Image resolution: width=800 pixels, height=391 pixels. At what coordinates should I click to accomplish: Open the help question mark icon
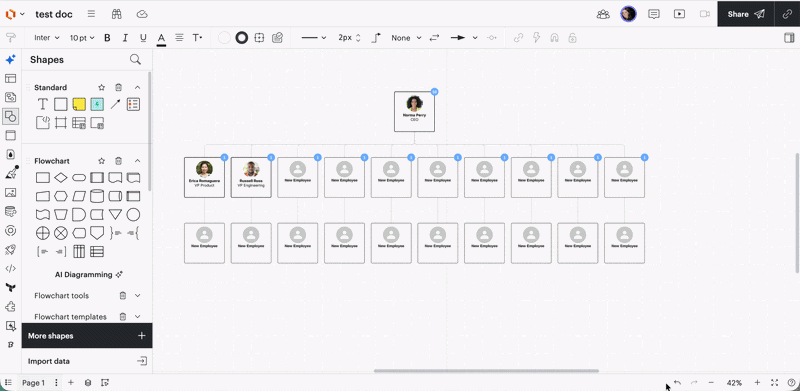pos(791,383)
